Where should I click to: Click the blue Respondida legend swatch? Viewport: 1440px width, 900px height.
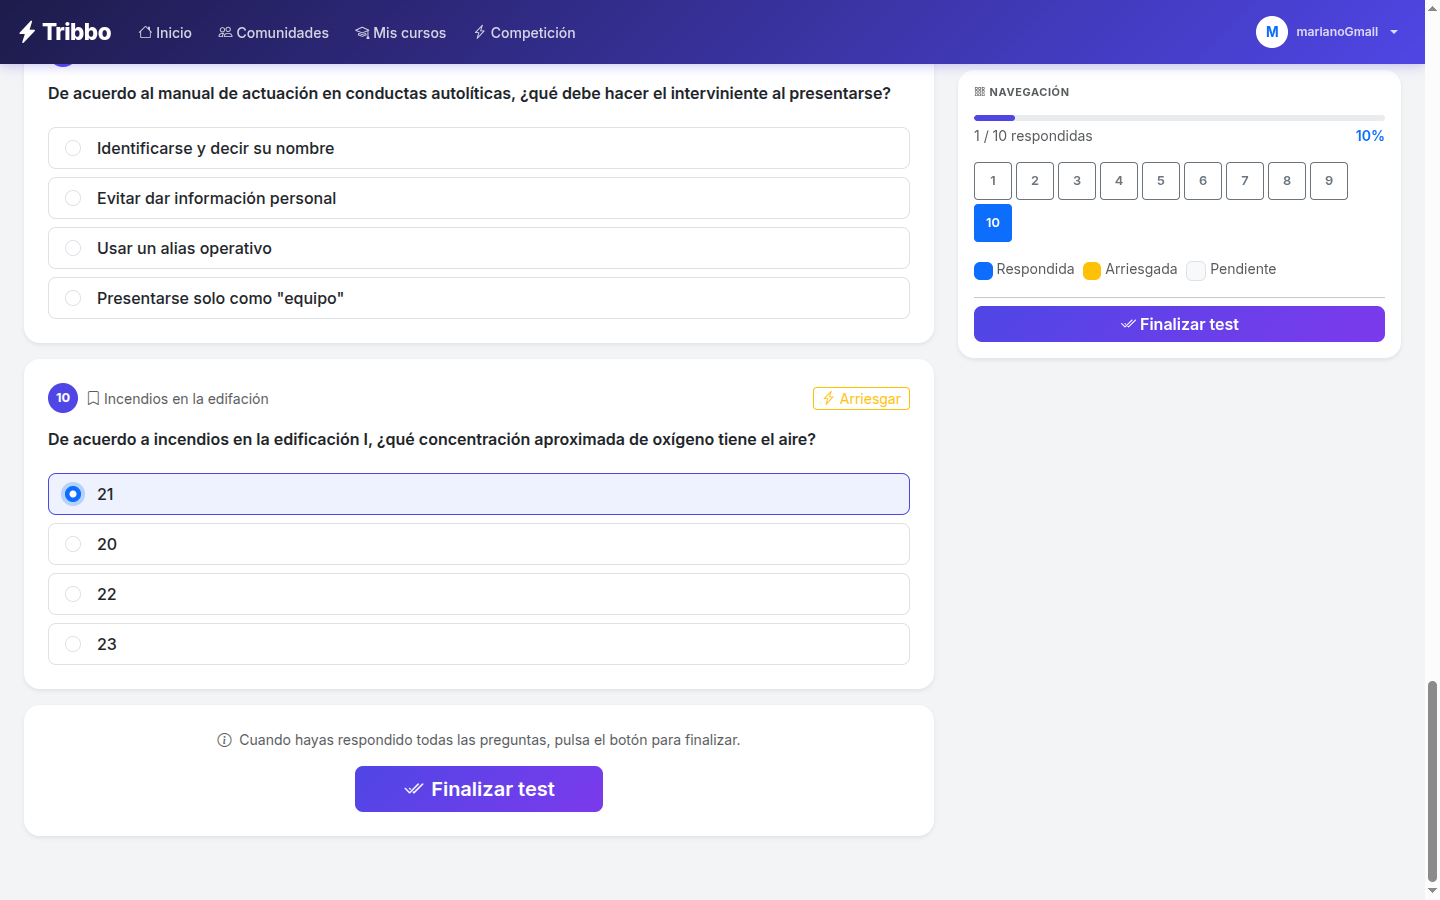click(983, 270)
